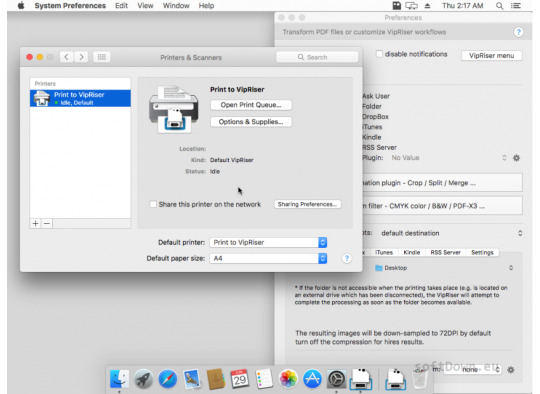Open default destination dropdown
The height and width of the screenshot is (394, 540).
pyautogui.click(x=451, y=233)
